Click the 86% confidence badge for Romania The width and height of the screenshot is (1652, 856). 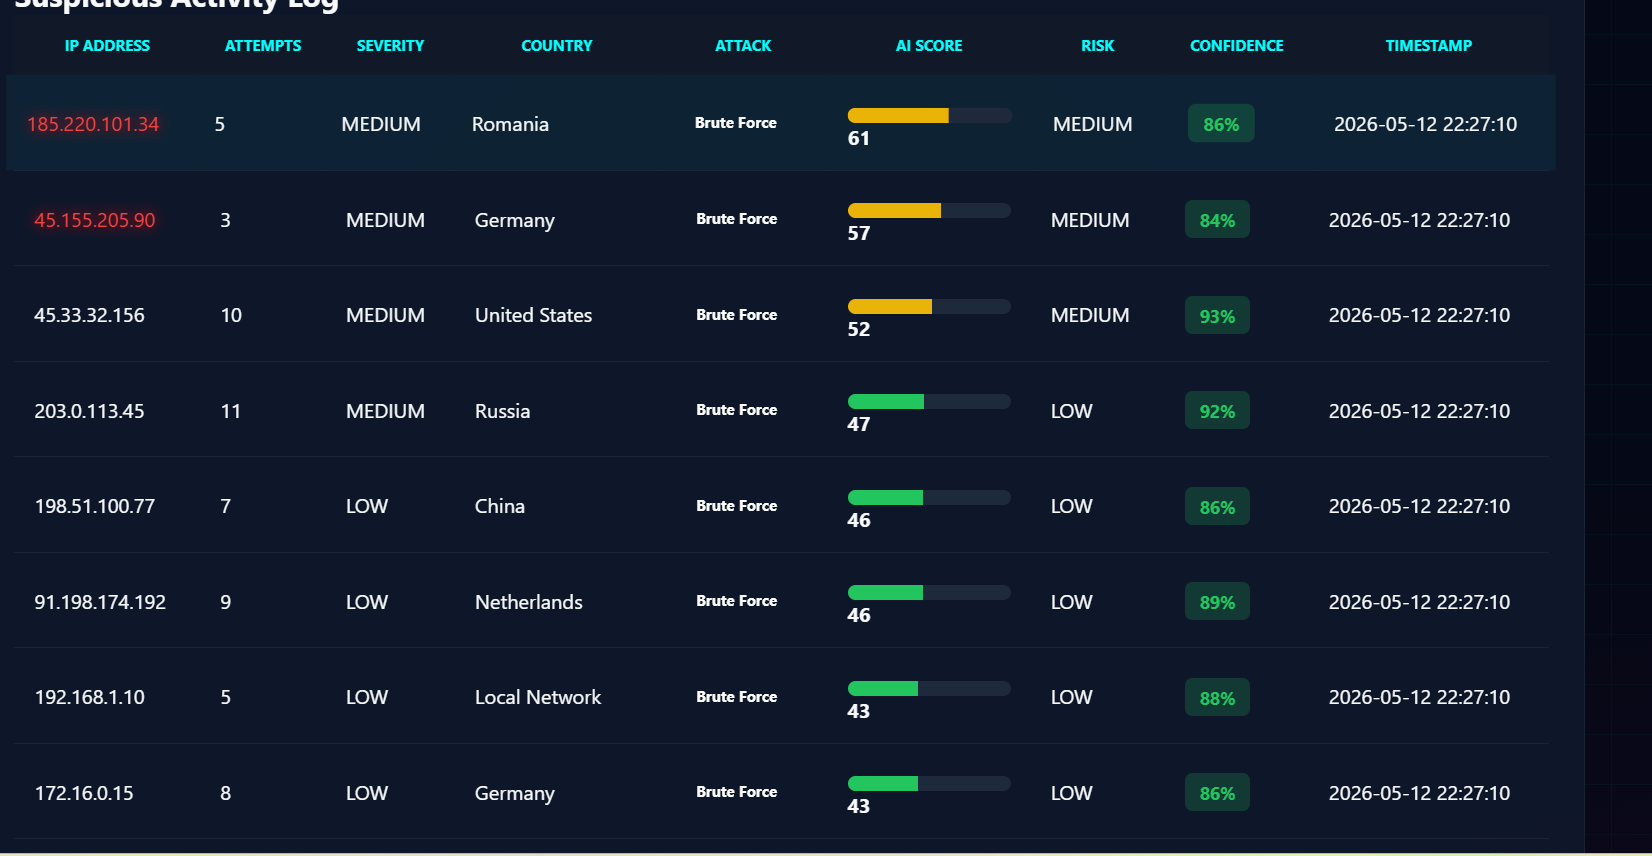coord(1221,124)
